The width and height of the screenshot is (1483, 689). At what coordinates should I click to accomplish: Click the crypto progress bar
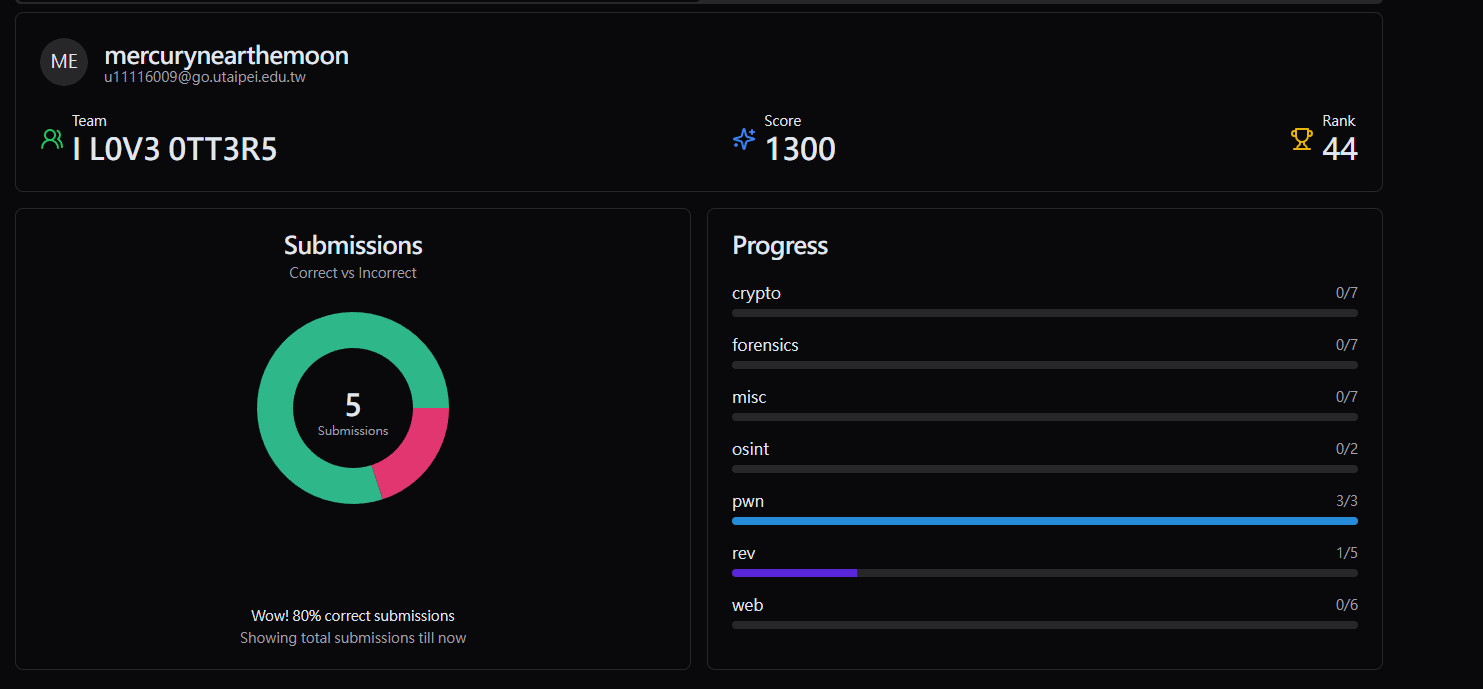click(x=1044, y=313)
